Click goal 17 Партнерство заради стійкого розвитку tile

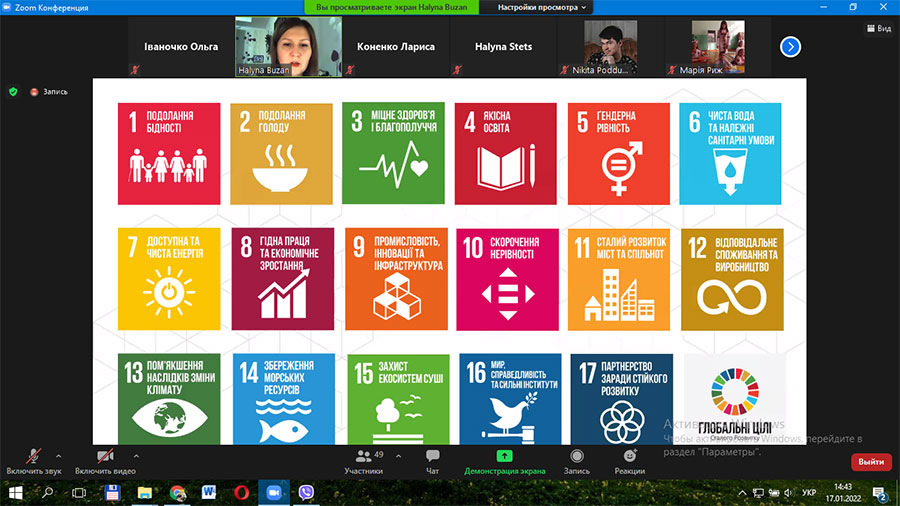(622, 399)
